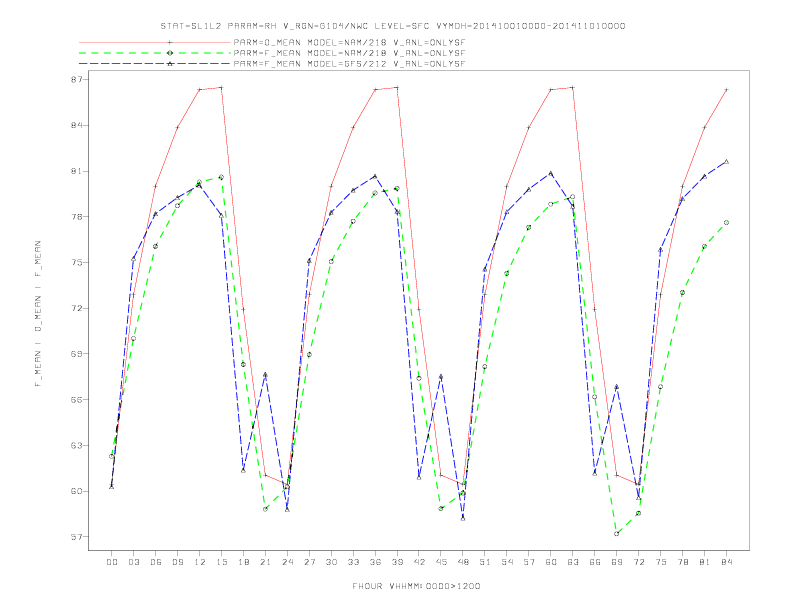The image size is (792, 612).
Task: Click the green dashed legend line sample
Action: tap(155, 53)
